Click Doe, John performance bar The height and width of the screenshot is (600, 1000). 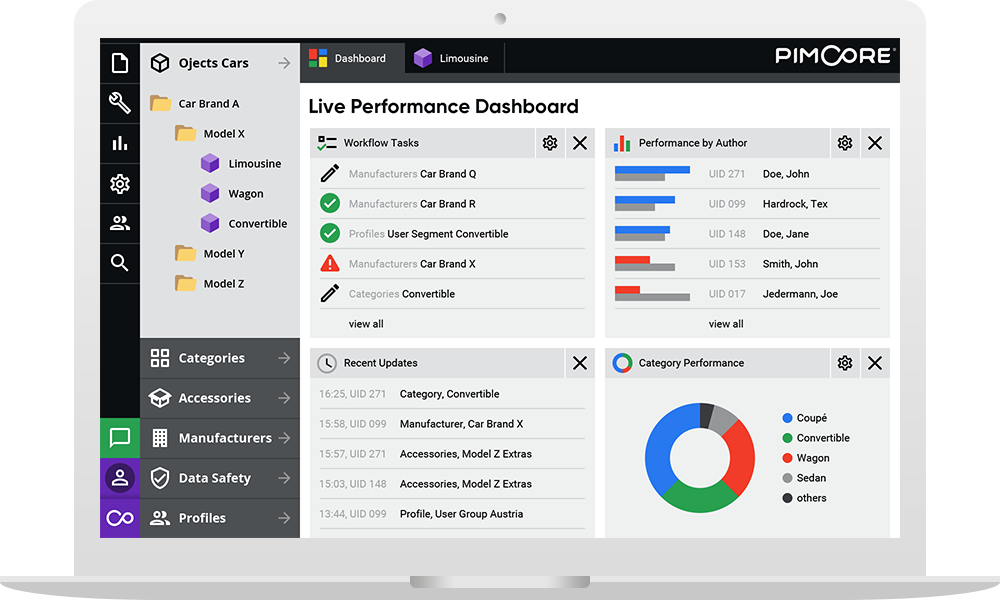tap(652, 173)
